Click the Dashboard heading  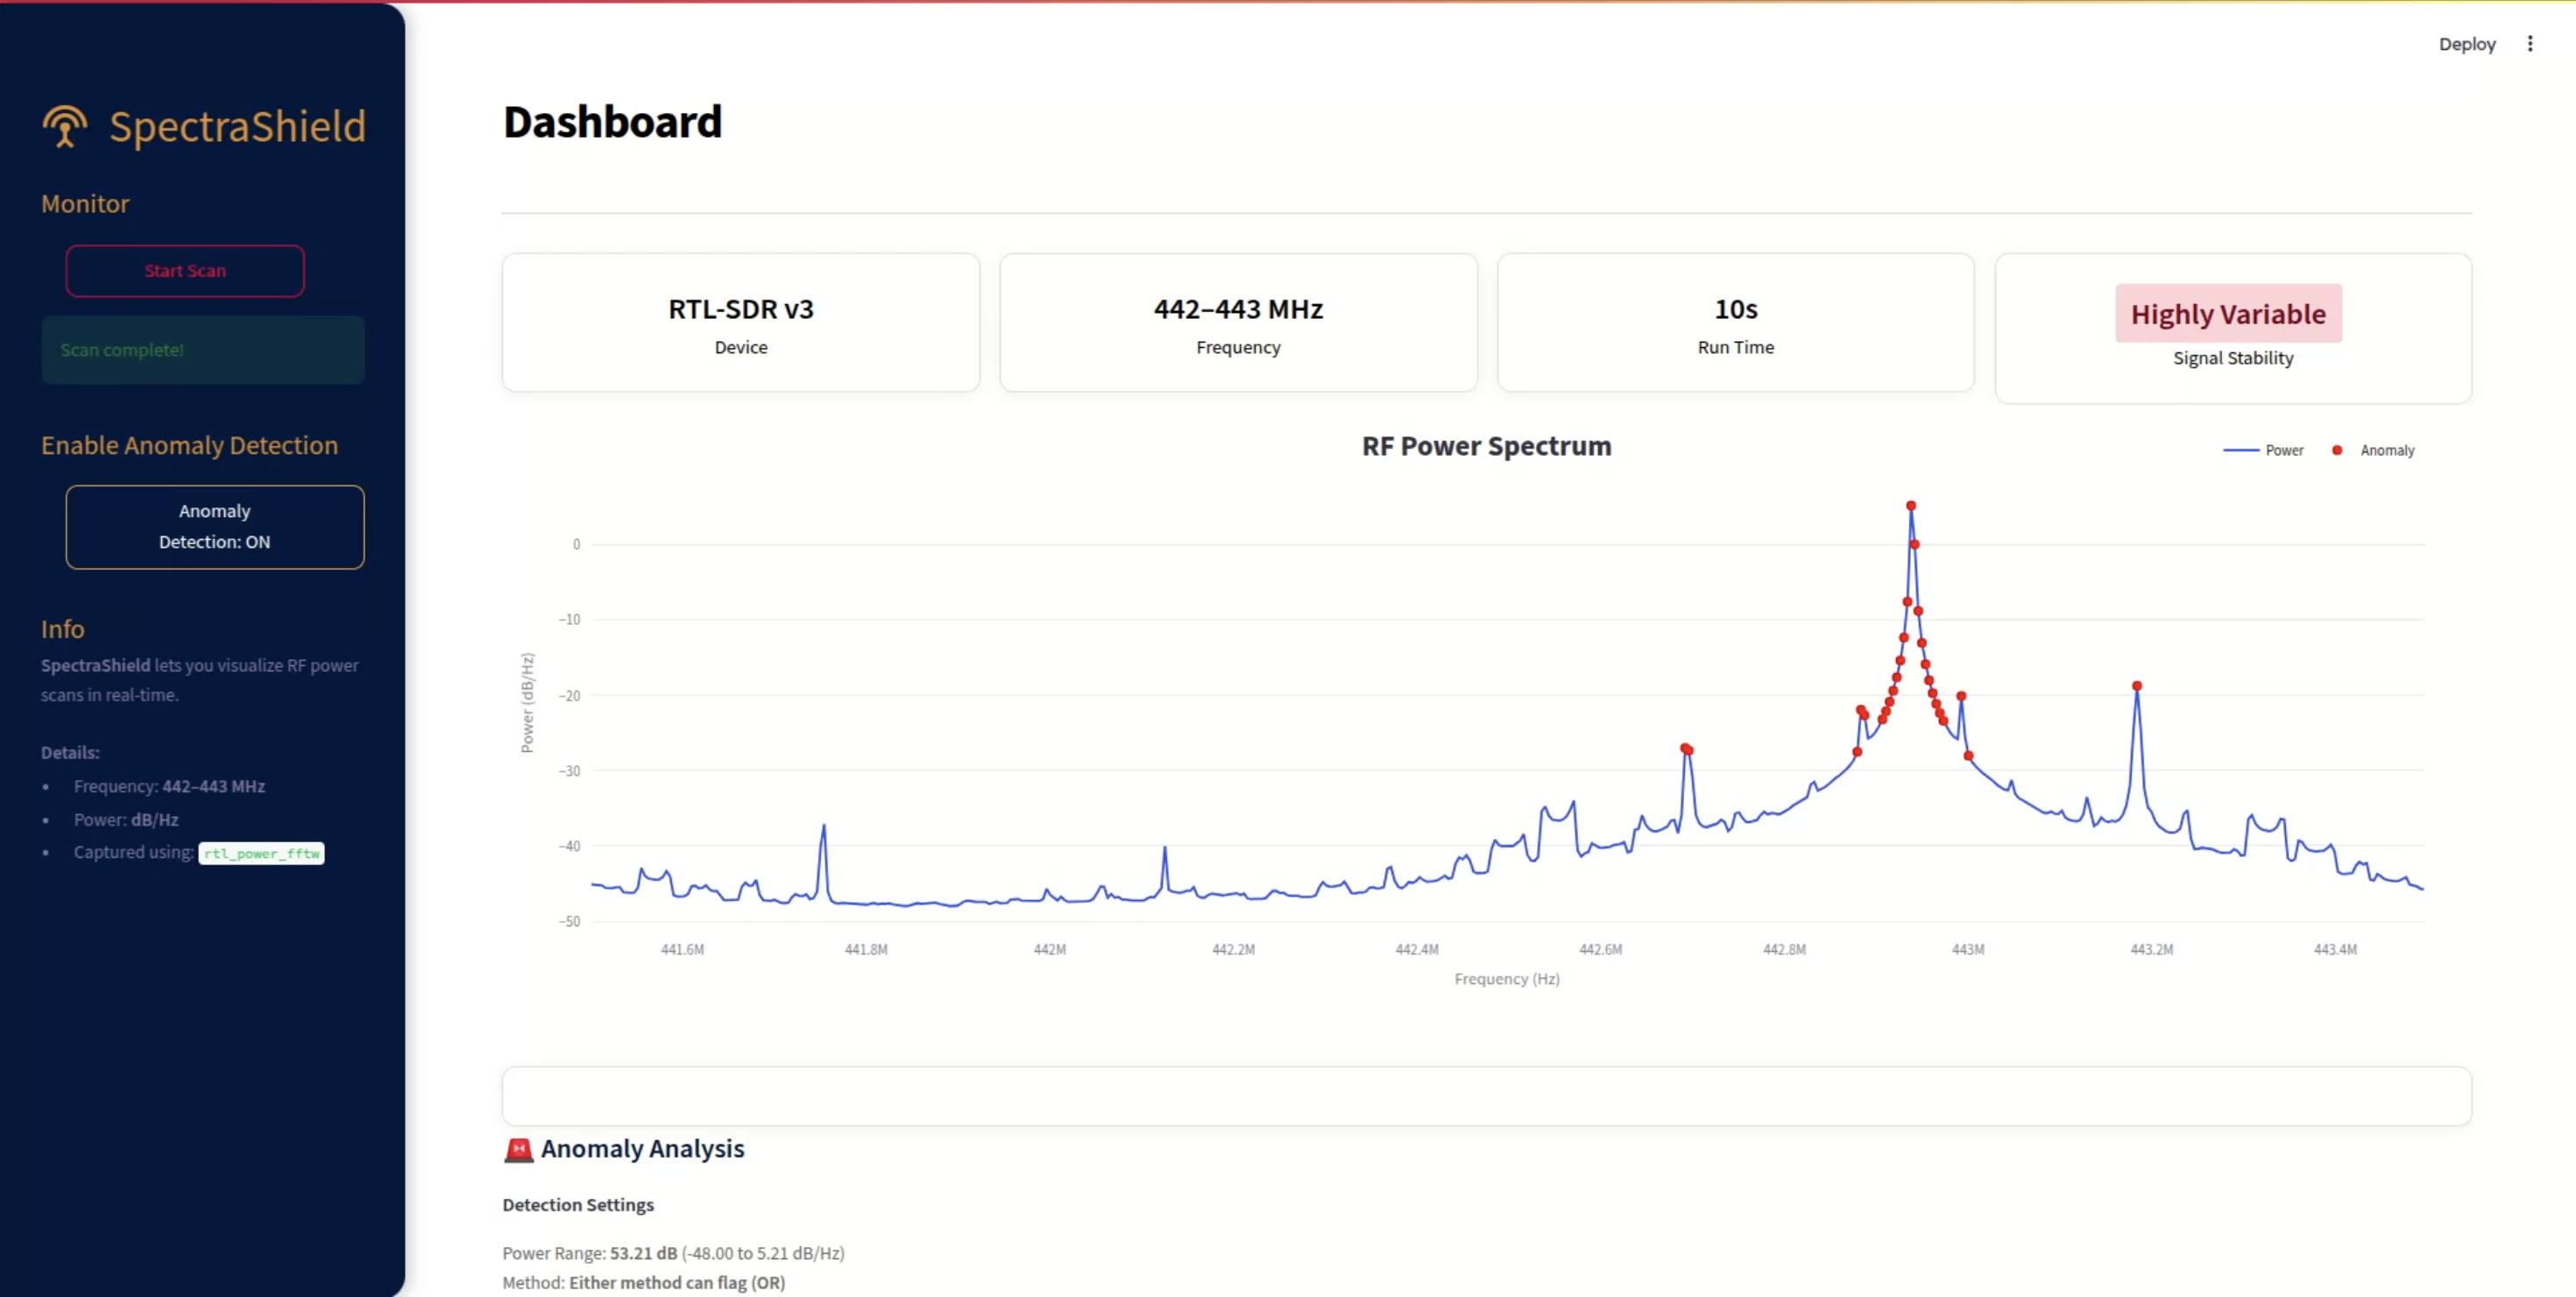point(612,122)
